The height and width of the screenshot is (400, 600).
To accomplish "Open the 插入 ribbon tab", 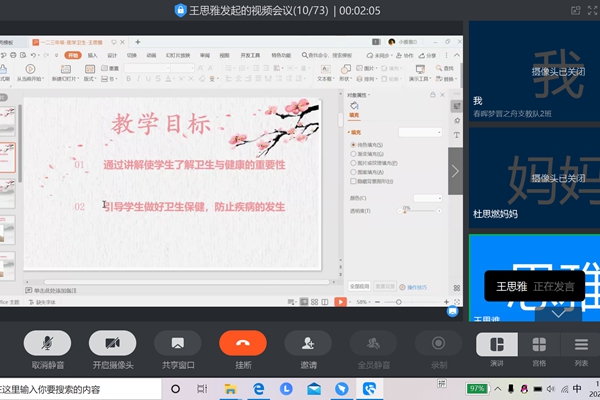I will tap(92, 56).
